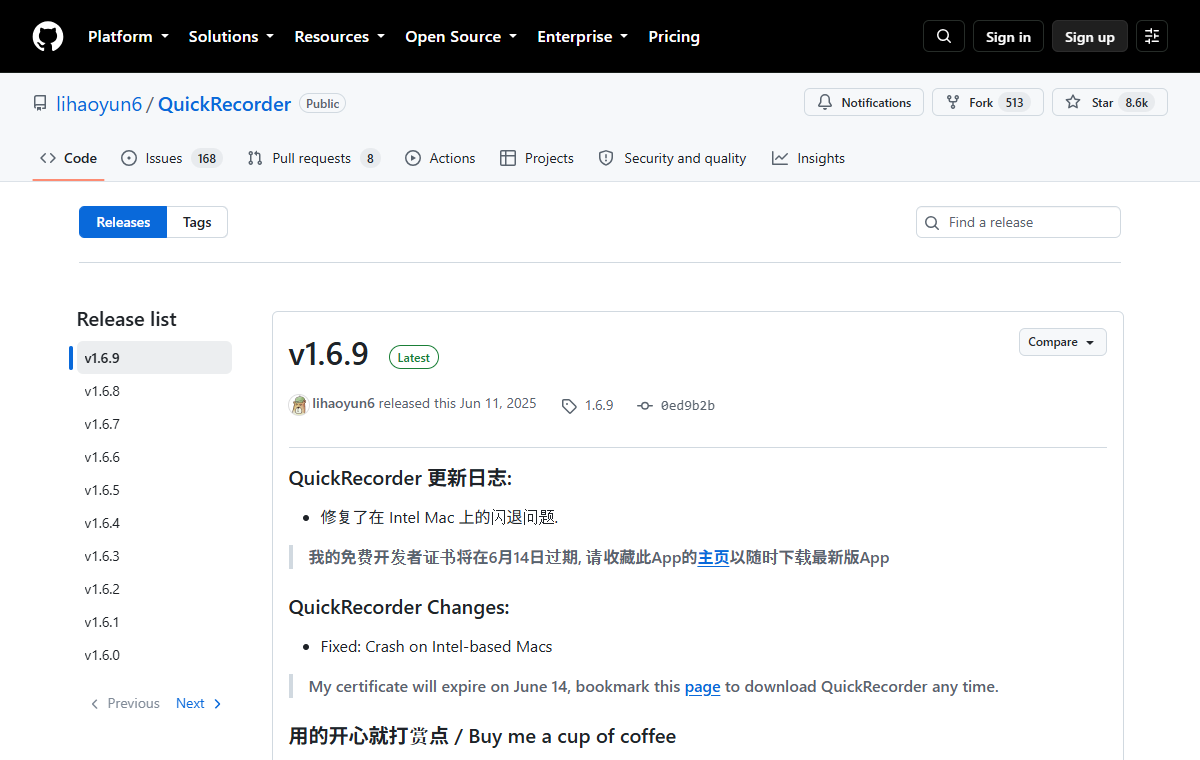Click the 'page' link in certificate note
Screen dimensions: 1200x760
tap(702, 687)
